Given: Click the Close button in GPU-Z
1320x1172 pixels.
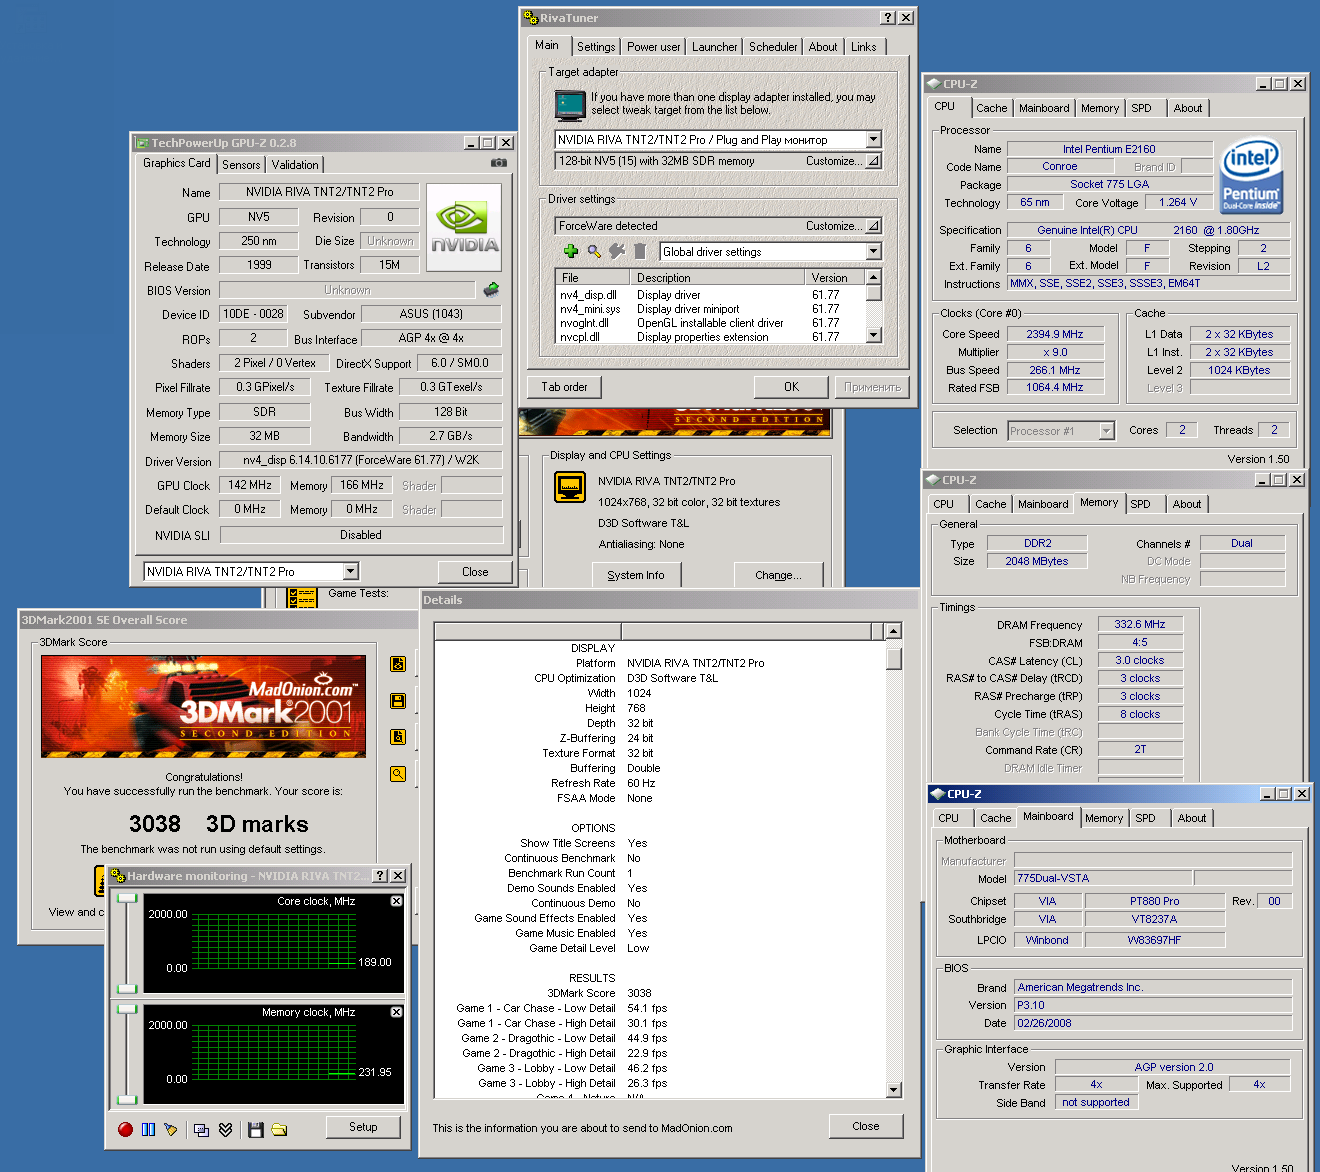Looking at the screenshot, I should pyautogui.click(x=475, y=572).
